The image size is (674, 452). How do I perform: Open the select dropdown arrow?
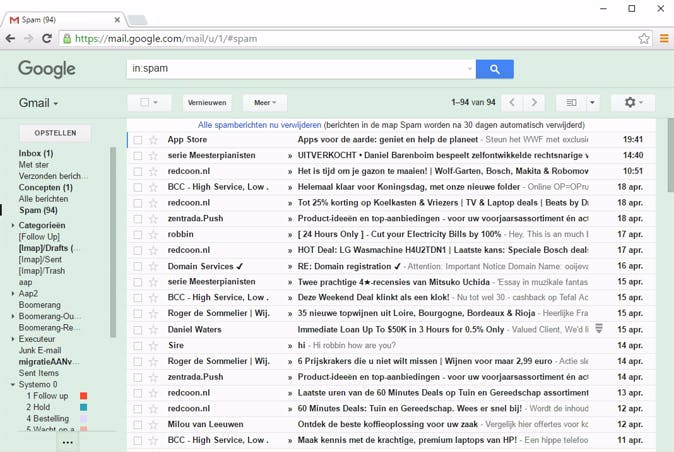pos(156,102)
